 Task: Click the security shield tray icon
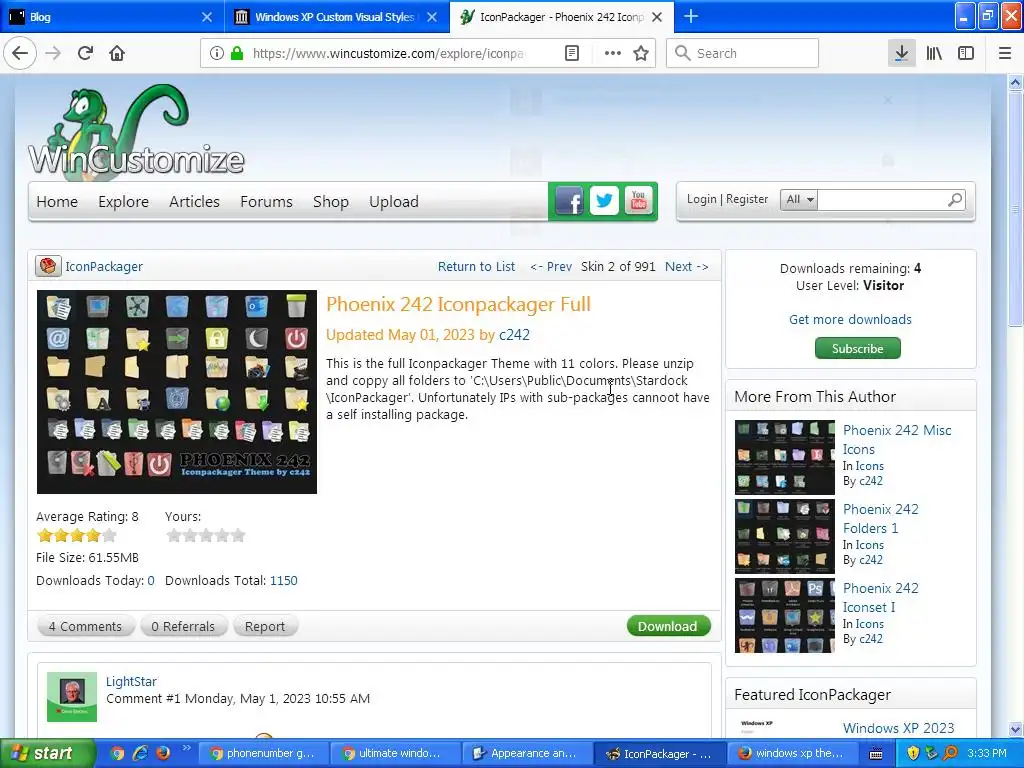[x=913, y=753]
